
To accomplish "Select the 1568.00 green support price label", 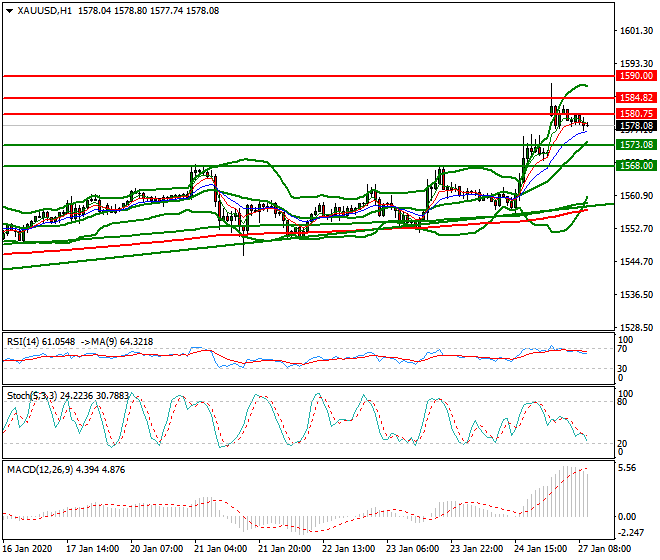I will (x=636, y=165).
